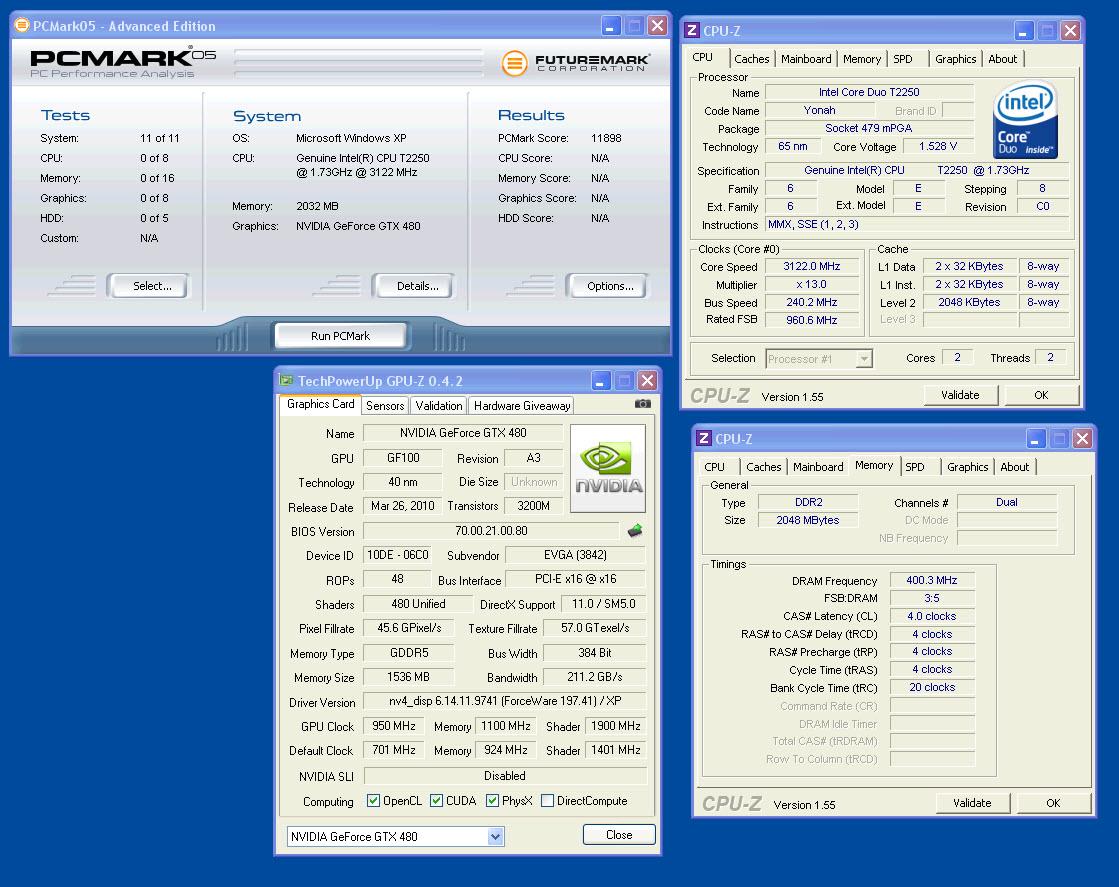Click the Close button in GPU-Z
1119x887 pixels.
coord(619,835)
